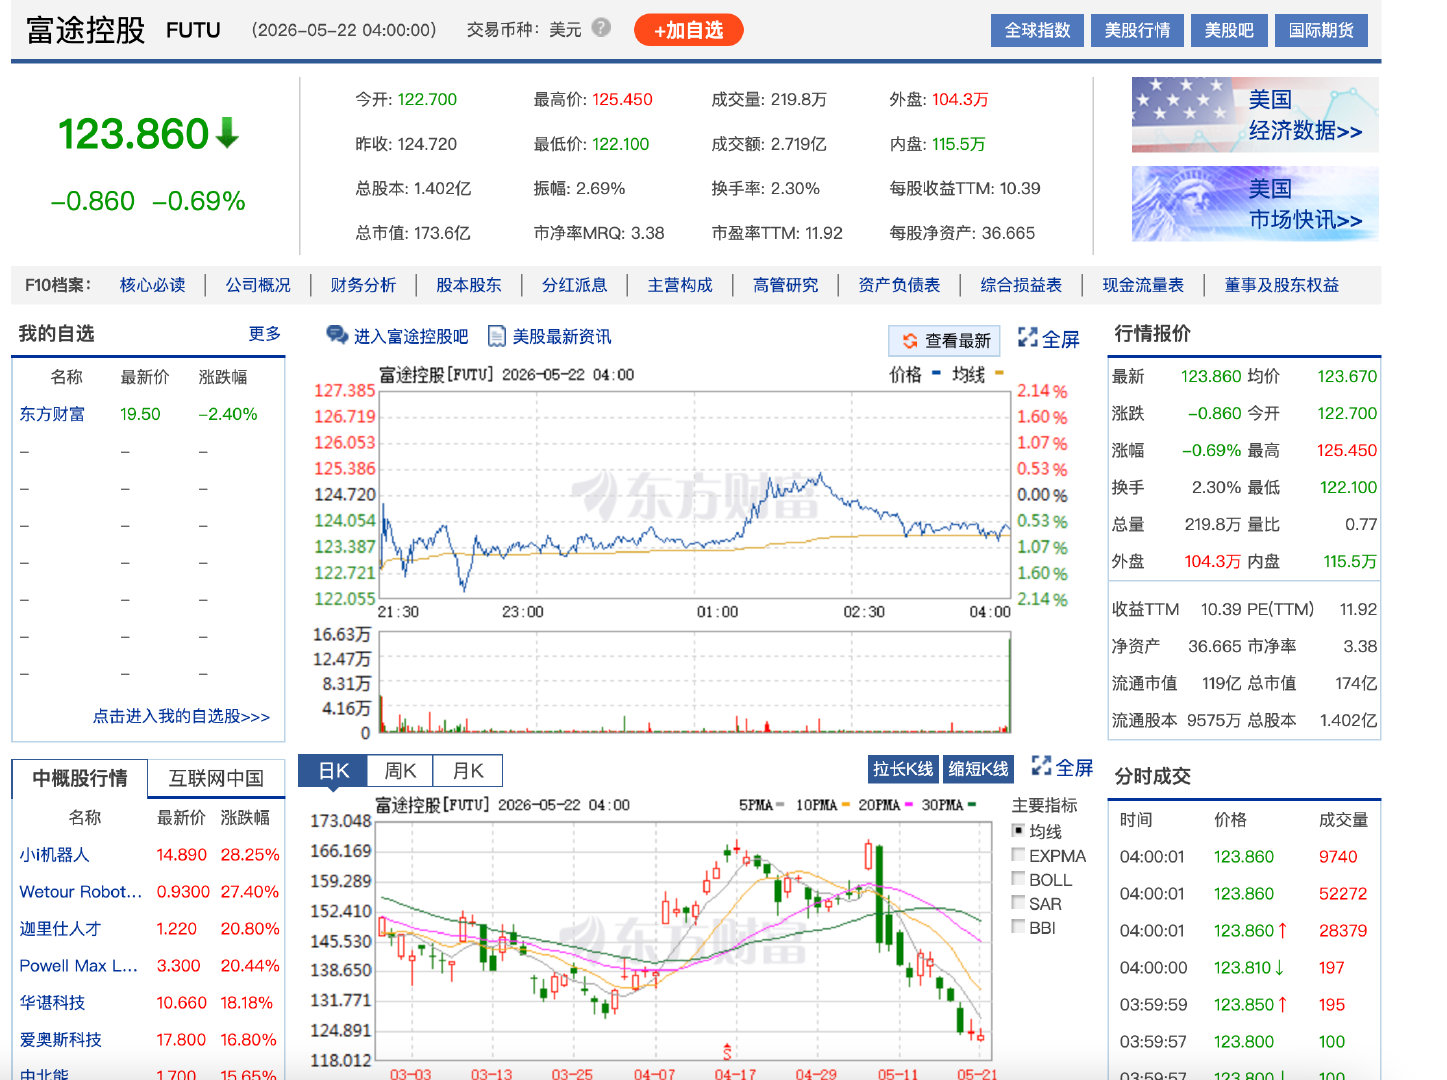Image resolution: width=1447 pixels, height=1080 pixels.
Task: Open 现金流量表 link
Action: tap(1143, 285)
